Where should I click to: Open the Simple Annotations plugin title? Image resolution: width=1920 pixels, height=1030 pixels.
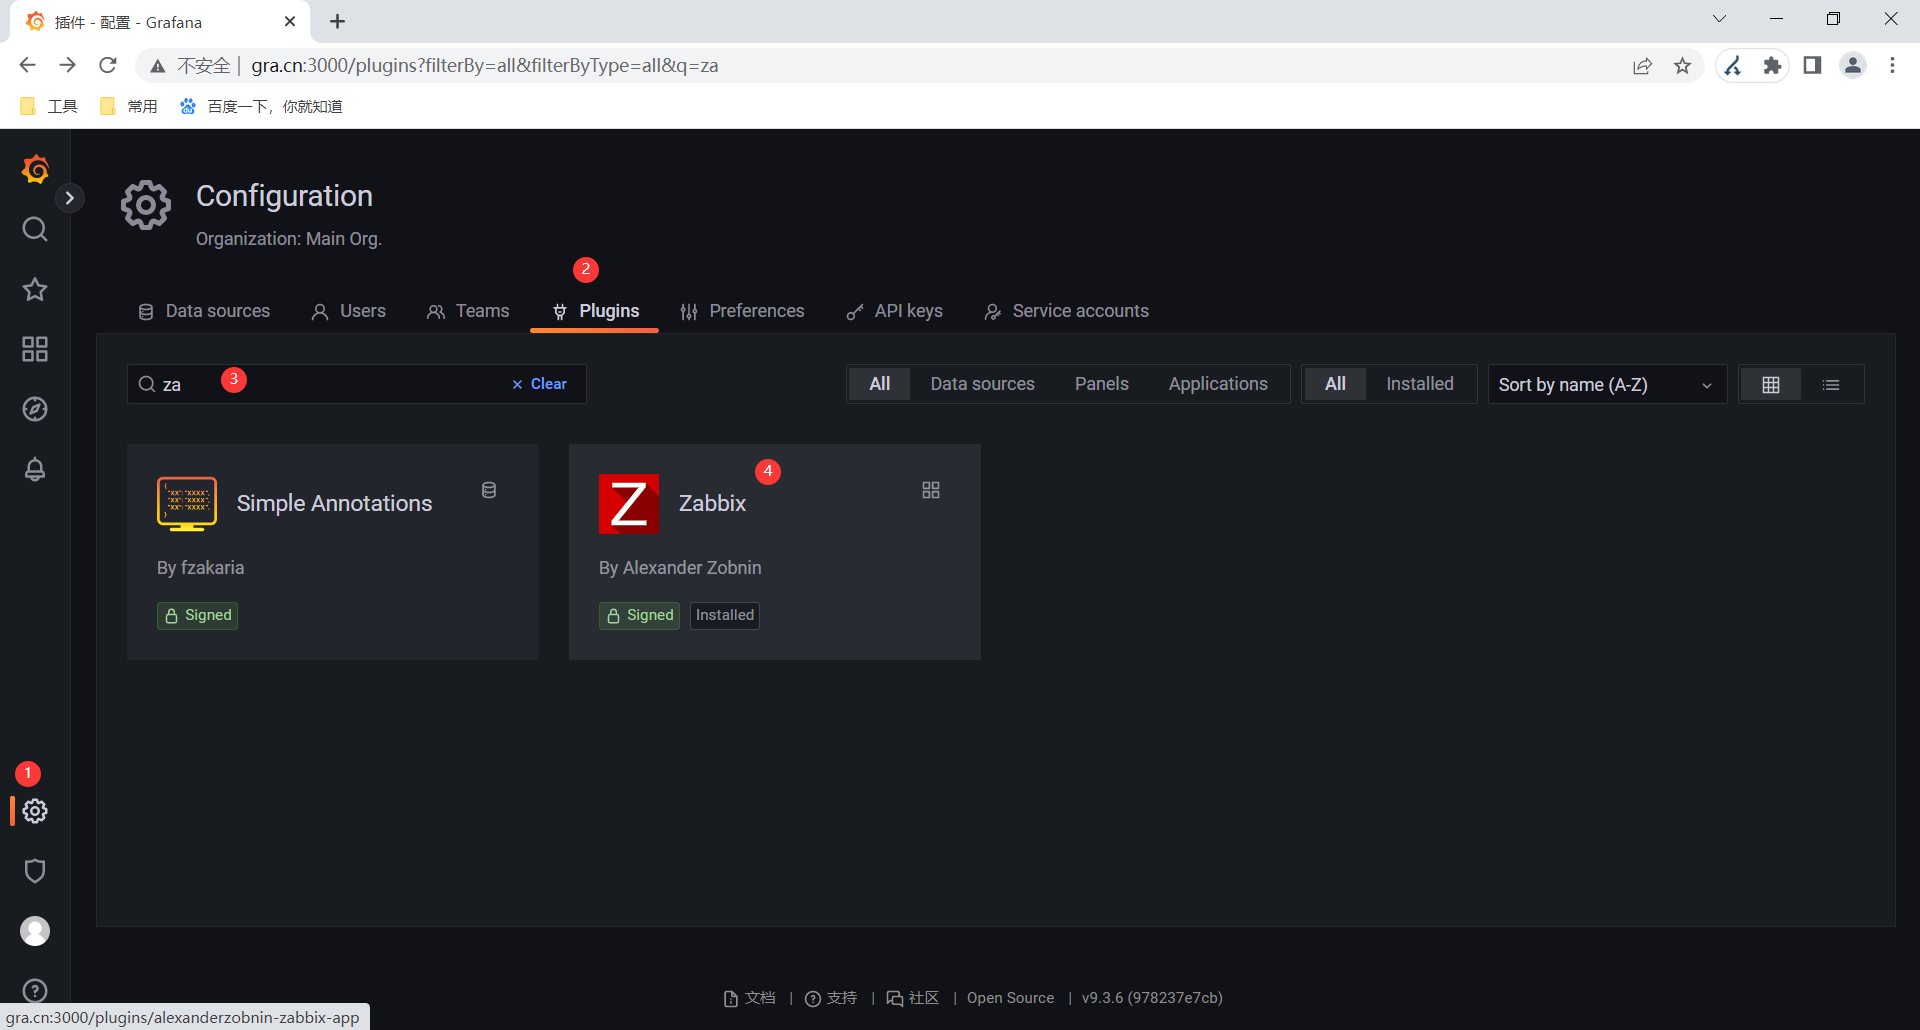click(334, 503)
